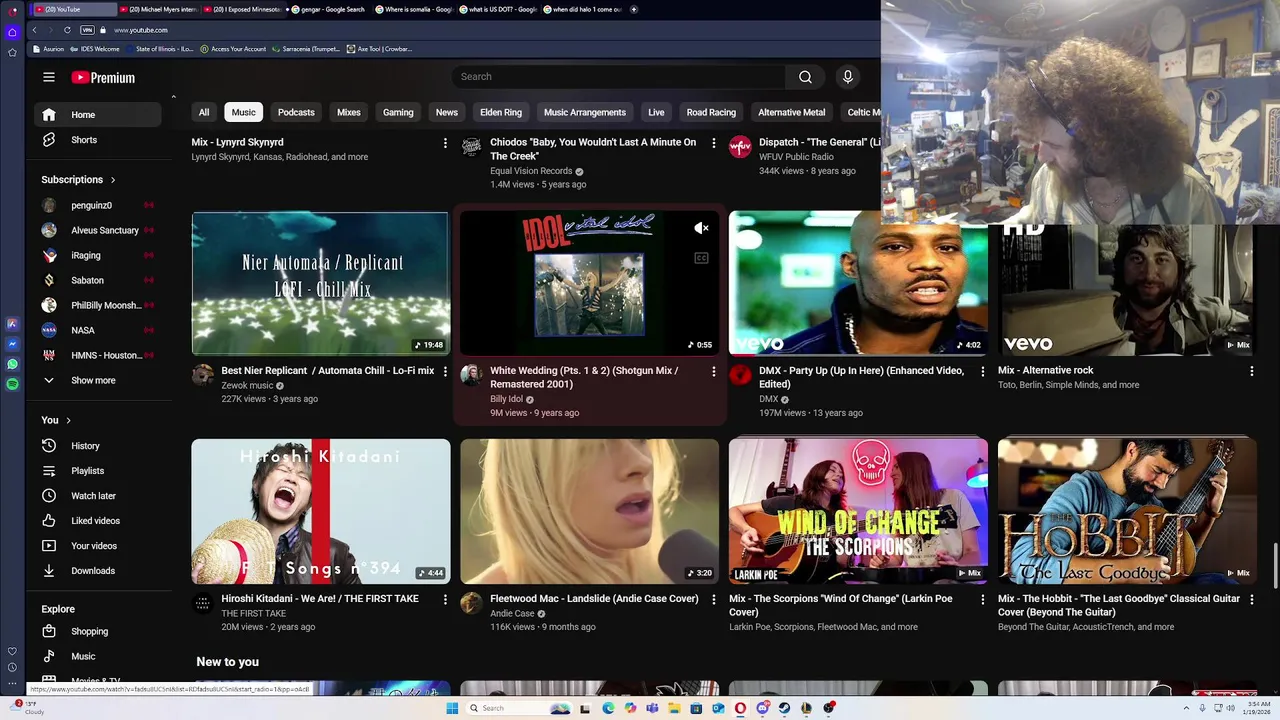Expand the You section arrow

pyautogui.click(x=68, y=421)
